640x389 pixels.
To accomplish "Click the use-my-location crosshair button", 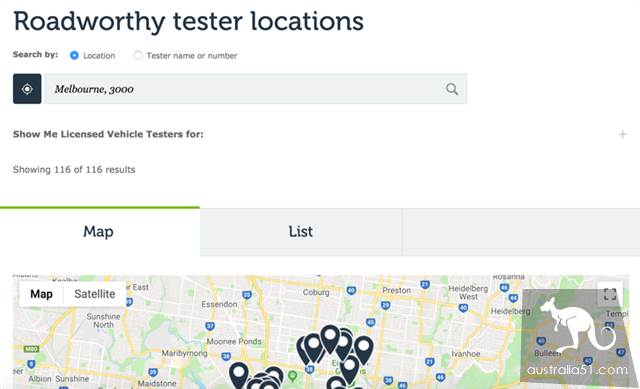I will 27,89.
